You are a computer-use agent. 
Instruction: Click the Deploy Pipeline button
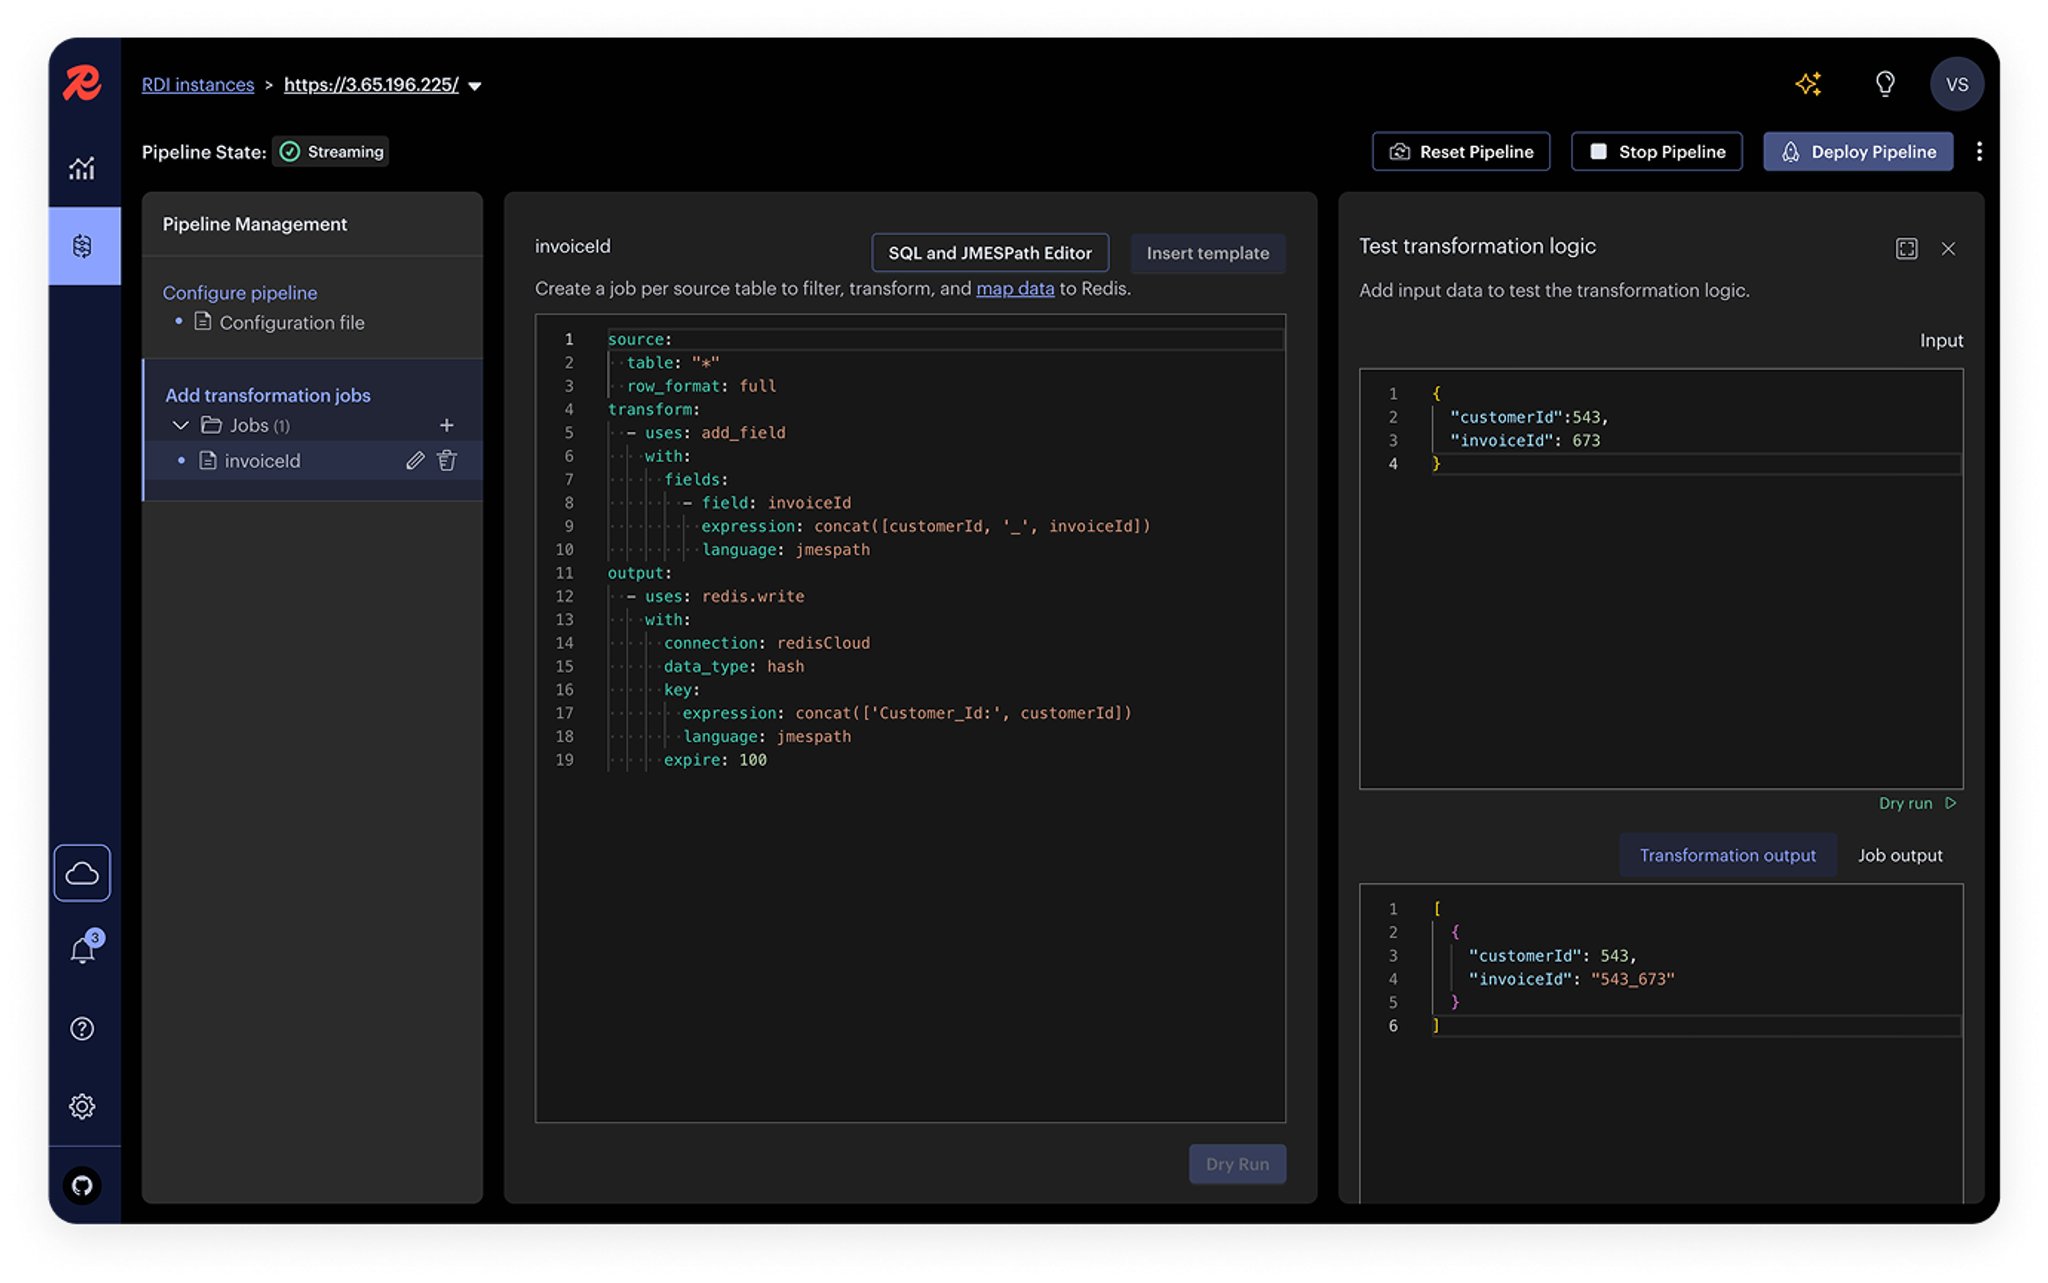coord(1857,152)
